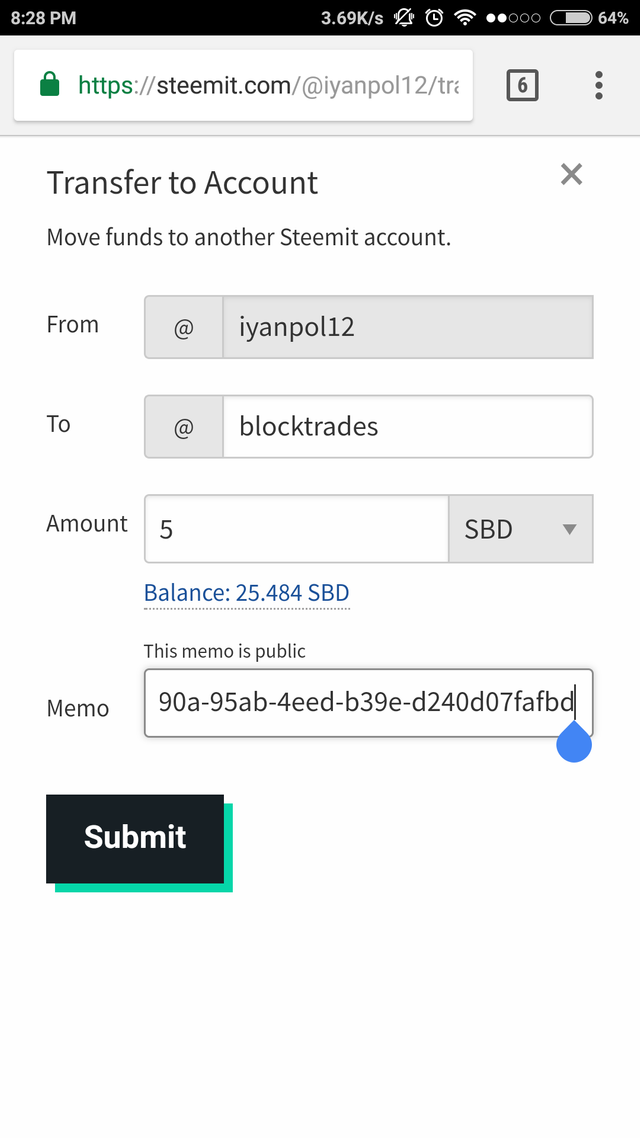Tap the alarm clock status icon
The height and width of the screenshot is (1138, 640).
[x=434, y=18]
